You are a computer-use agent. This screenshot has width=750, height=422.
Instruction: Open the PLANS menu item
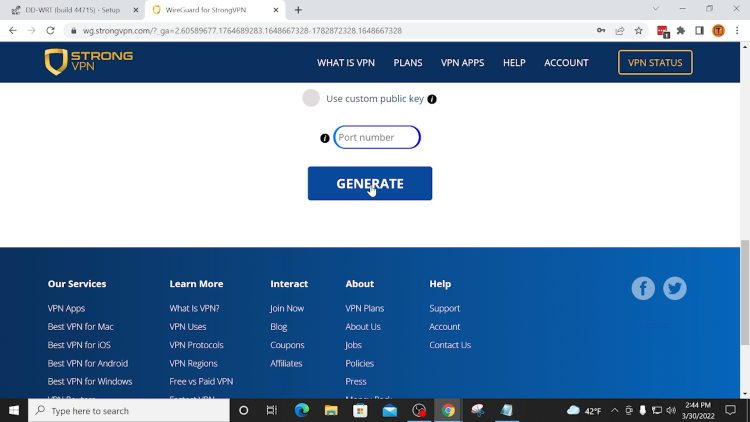[x=408, y=63]
